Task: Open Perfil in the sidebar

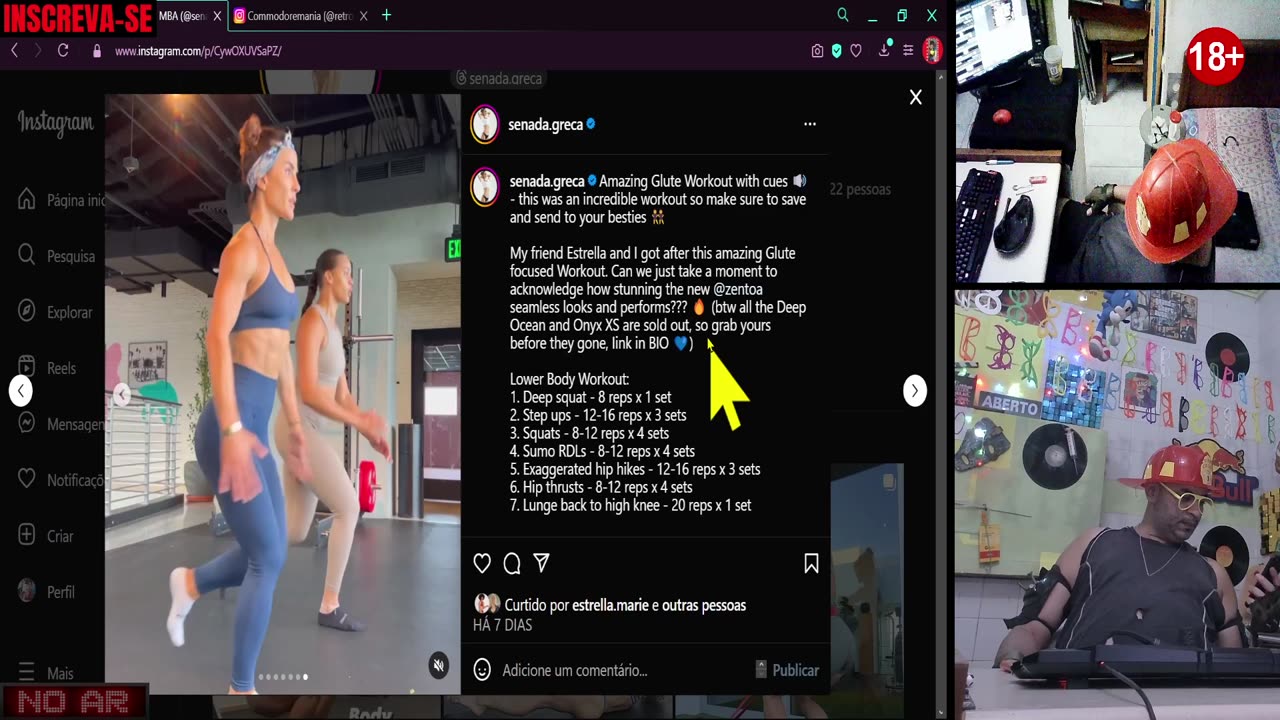Action: 46,592
